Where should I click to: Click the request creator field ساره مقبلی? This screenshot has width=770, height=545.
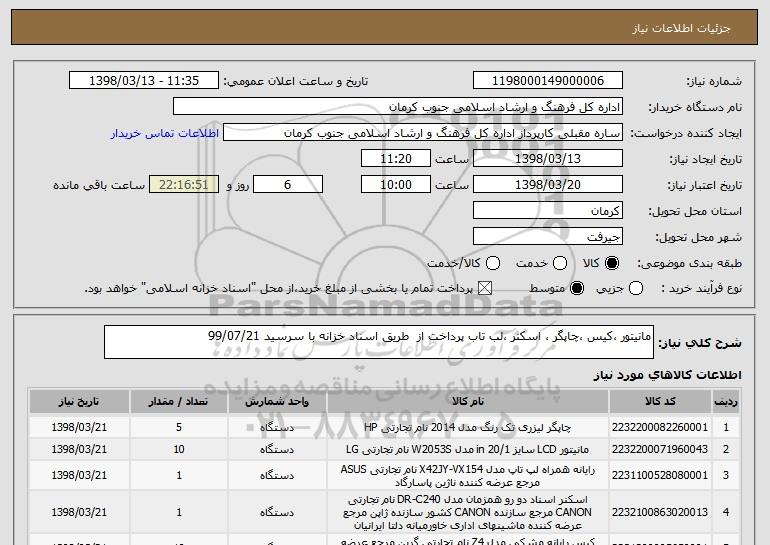coord(423,133)
